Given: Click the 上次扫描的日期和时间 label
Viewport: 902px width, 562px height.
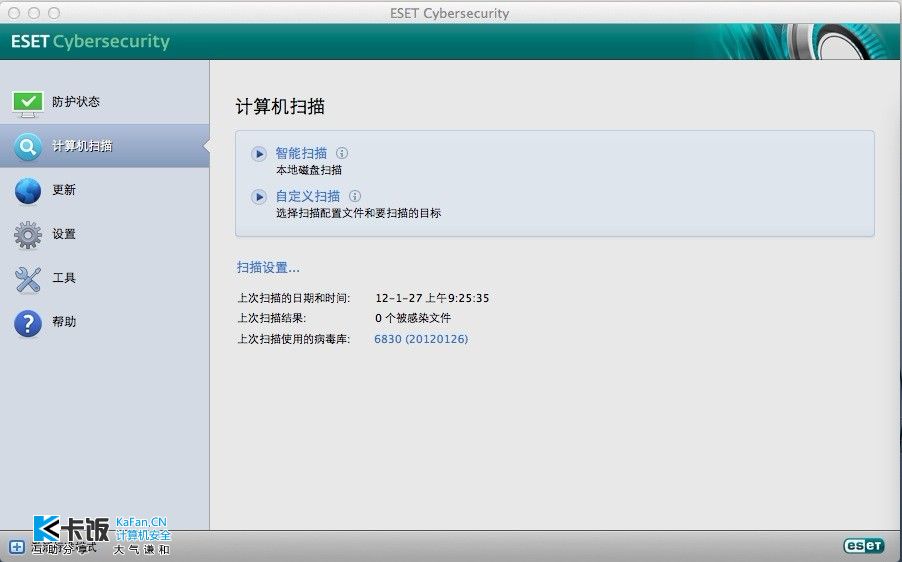Looking at the screenshot, I should point(294,298).
